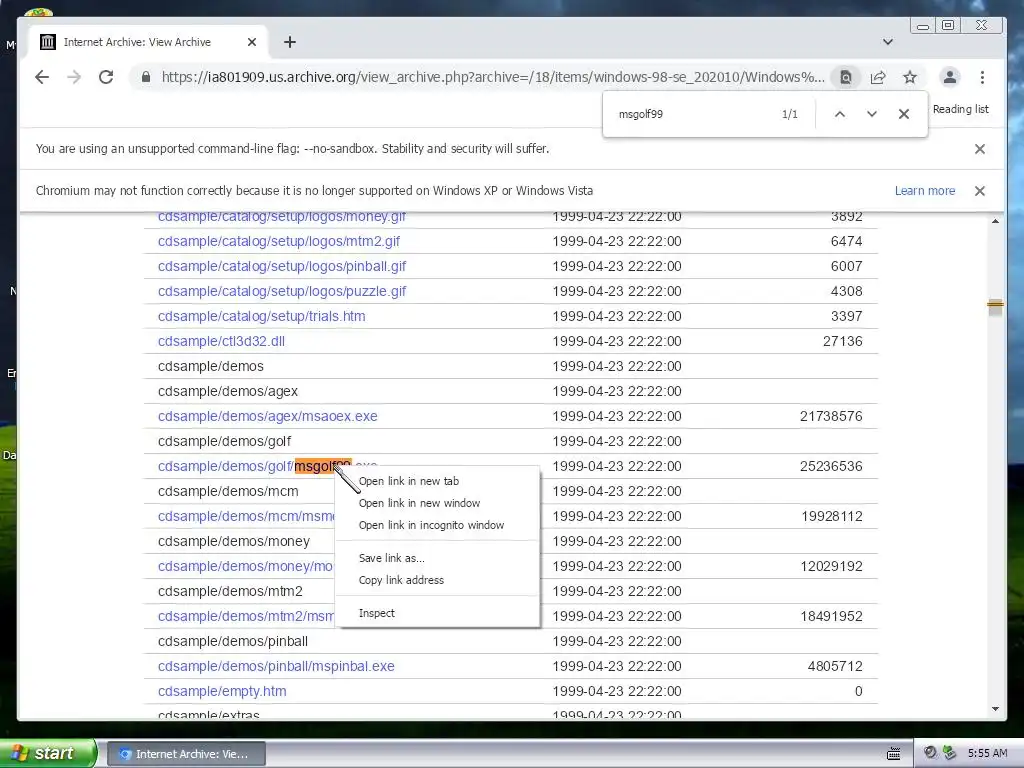Open cdsample/demos/pinball/mspinbal.exe link
The image size is (1024, 768).
click(x=276, y=667)
